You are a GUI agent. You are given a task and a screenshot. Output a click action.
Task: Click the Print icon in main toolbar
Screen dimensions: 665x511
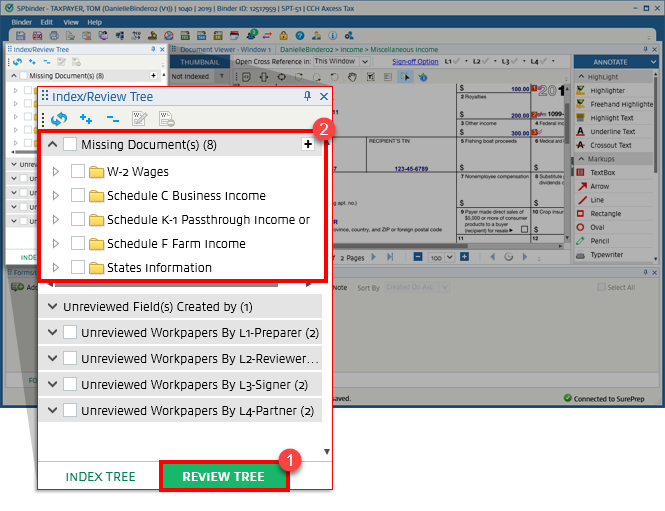[54, 36]
